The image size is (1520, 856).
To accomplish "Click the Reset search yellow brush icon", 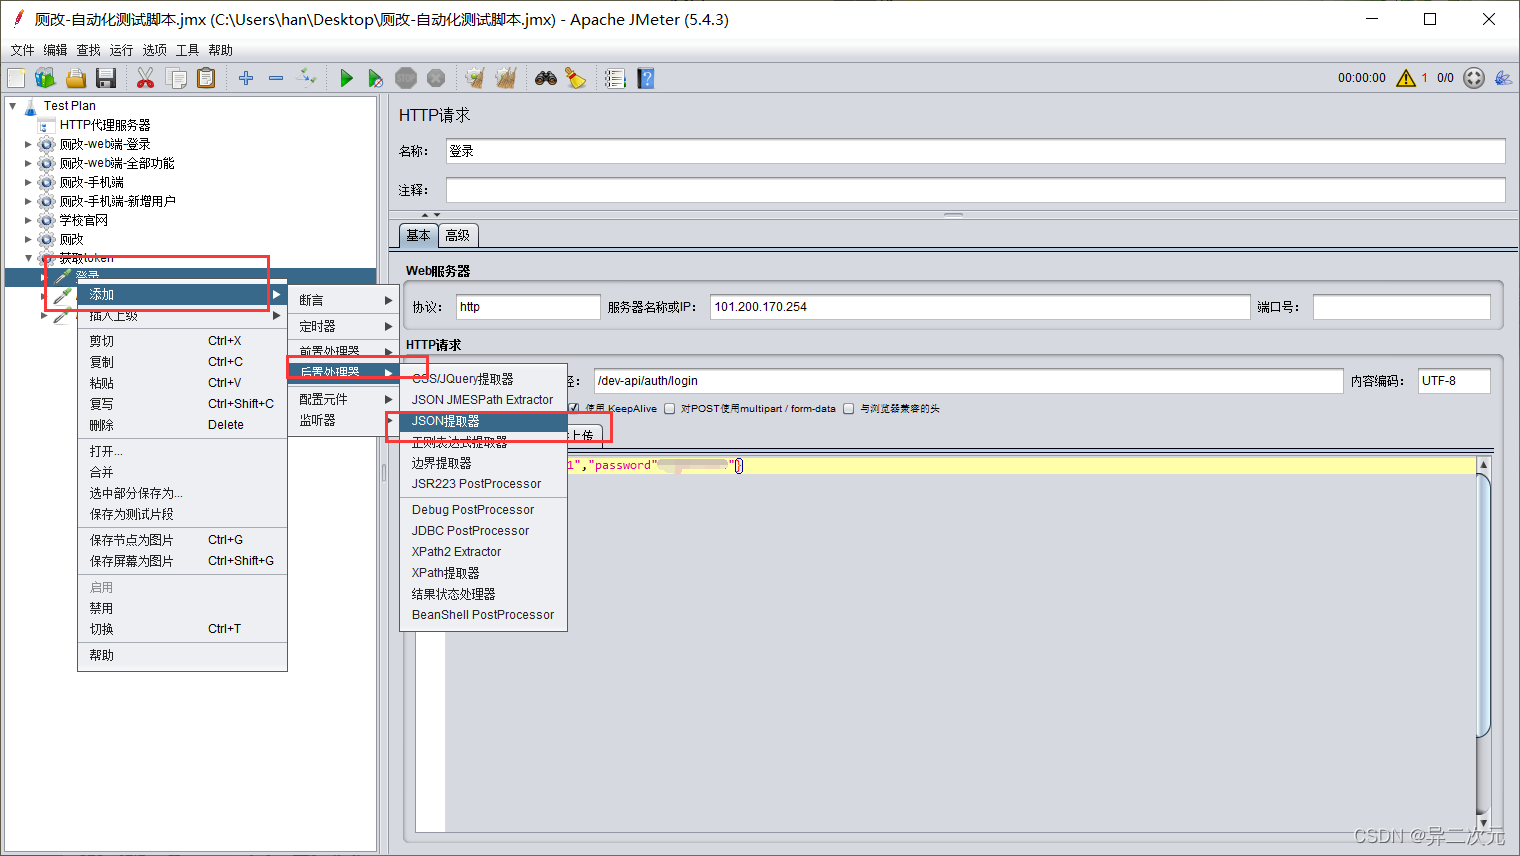I will (x=575, y=78).
